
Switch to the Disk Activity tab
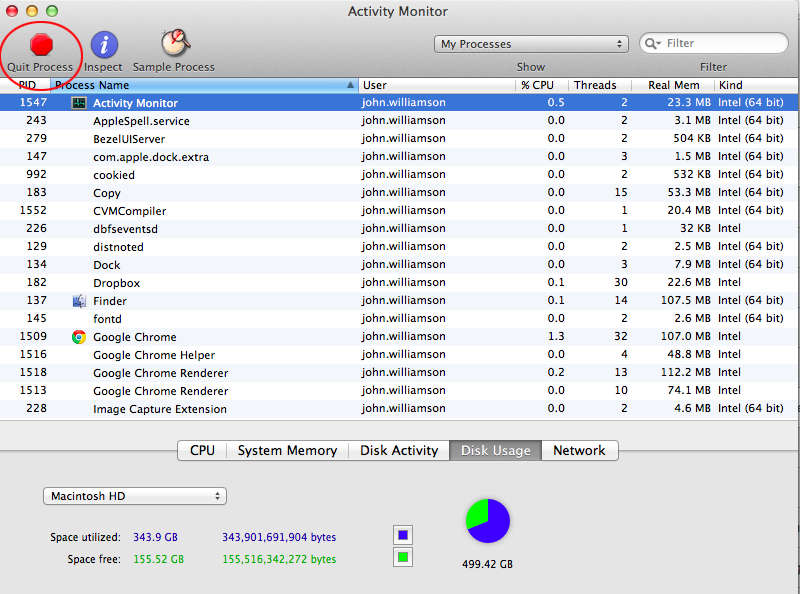pos(398,450)
